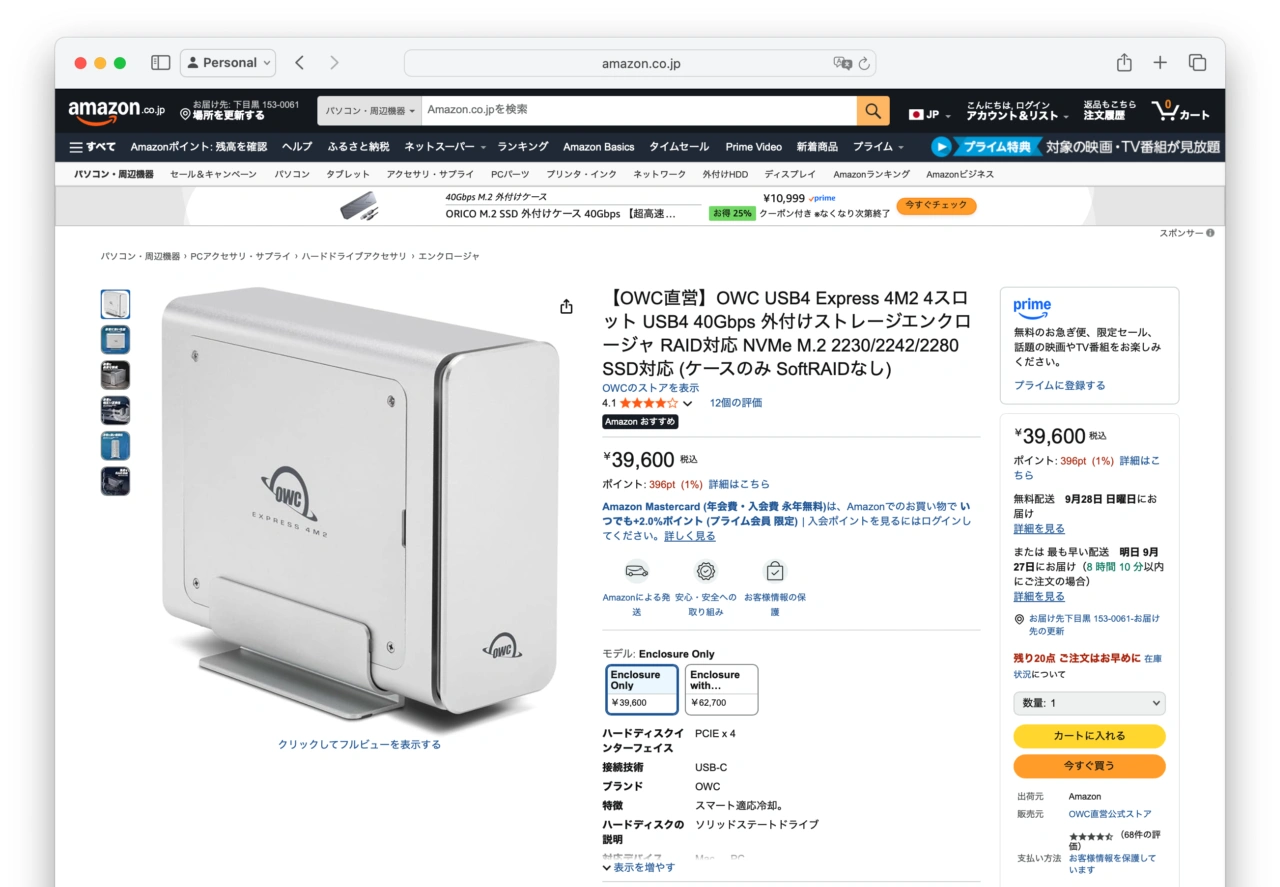Open the すべて hamburger menu
This screenshot has width=1280, height=887.
[x=92, y=147]
